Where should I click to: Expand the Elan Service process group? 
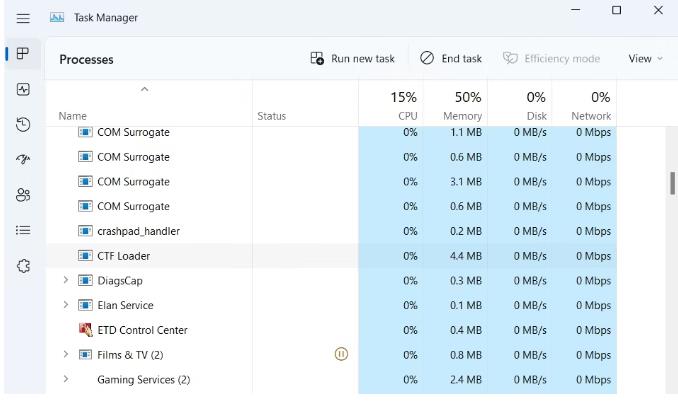(65, 305)
